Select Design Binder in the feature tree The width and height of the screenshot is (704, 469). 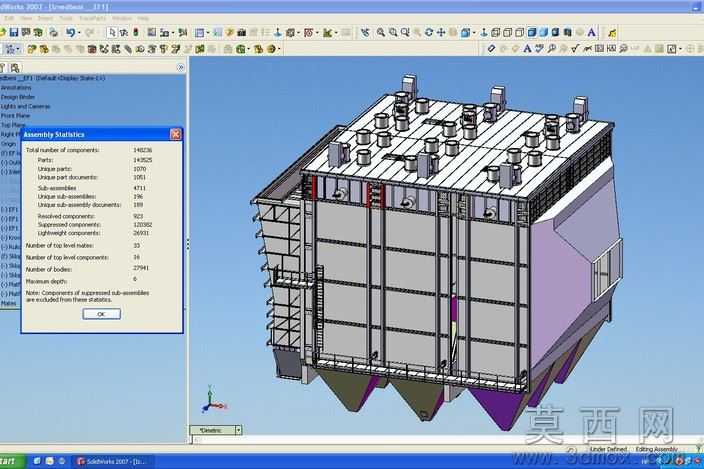[x=18, y=97]
